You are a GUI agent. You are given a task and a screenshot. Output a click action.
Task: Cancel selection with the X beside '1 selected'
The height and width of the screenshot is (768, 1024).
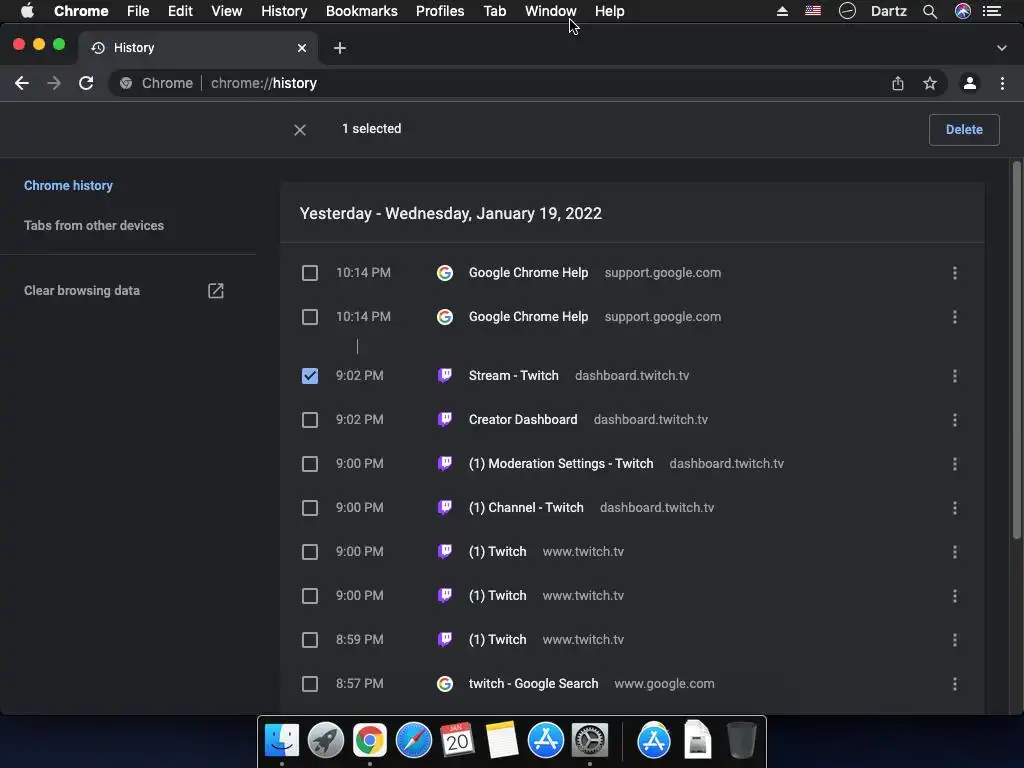(300, 130)
